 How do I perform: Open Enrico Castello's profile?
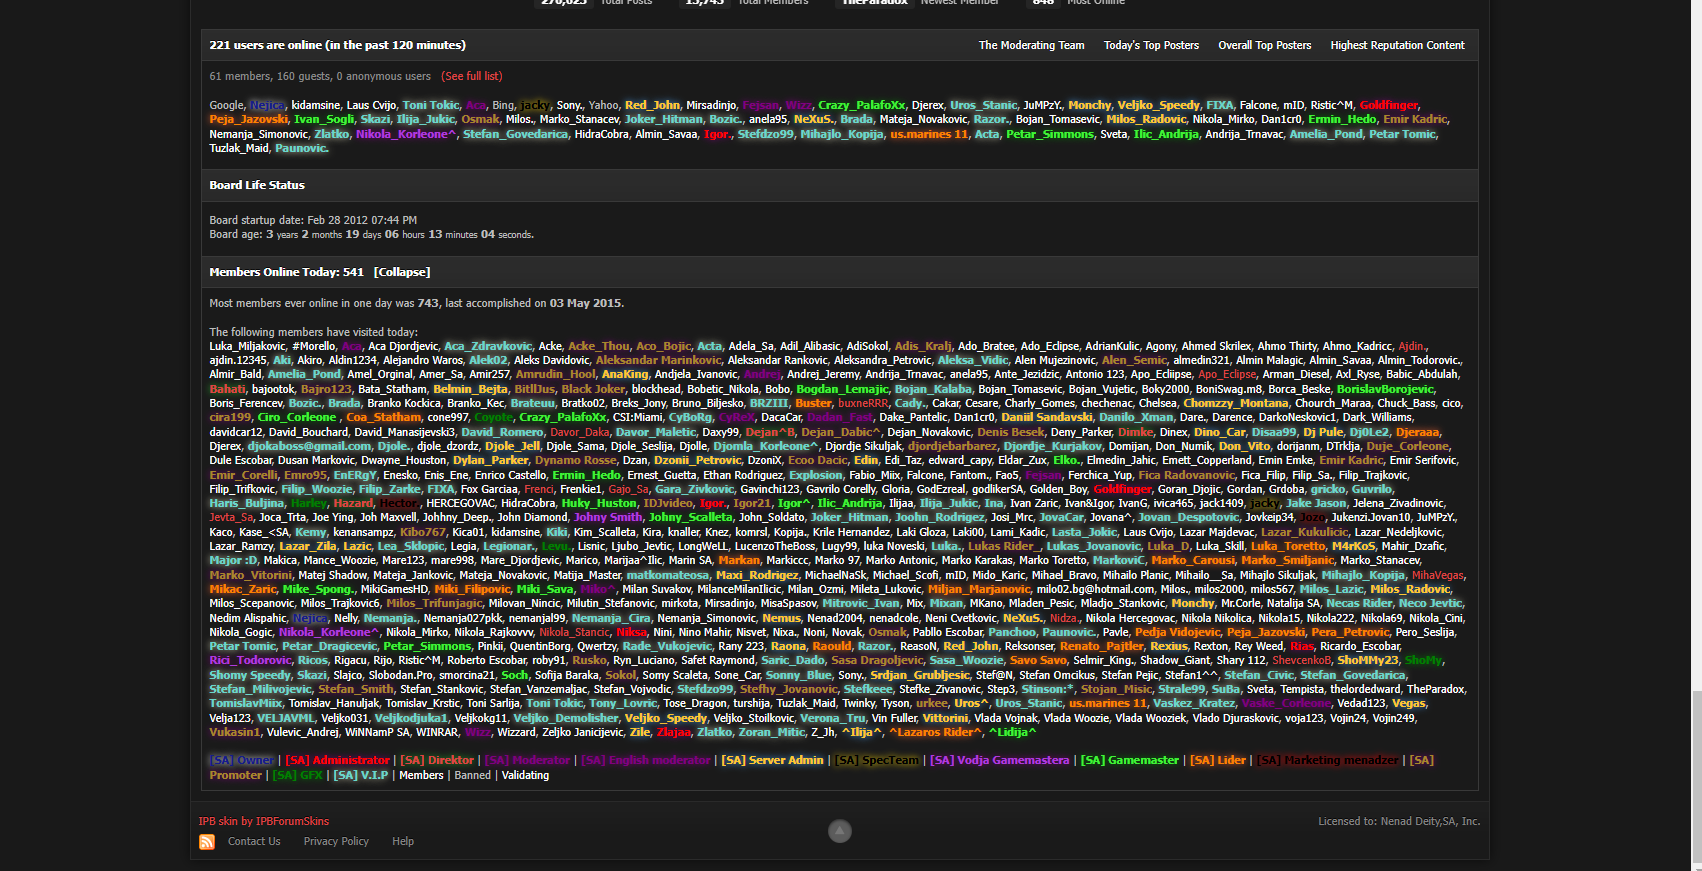510,475
